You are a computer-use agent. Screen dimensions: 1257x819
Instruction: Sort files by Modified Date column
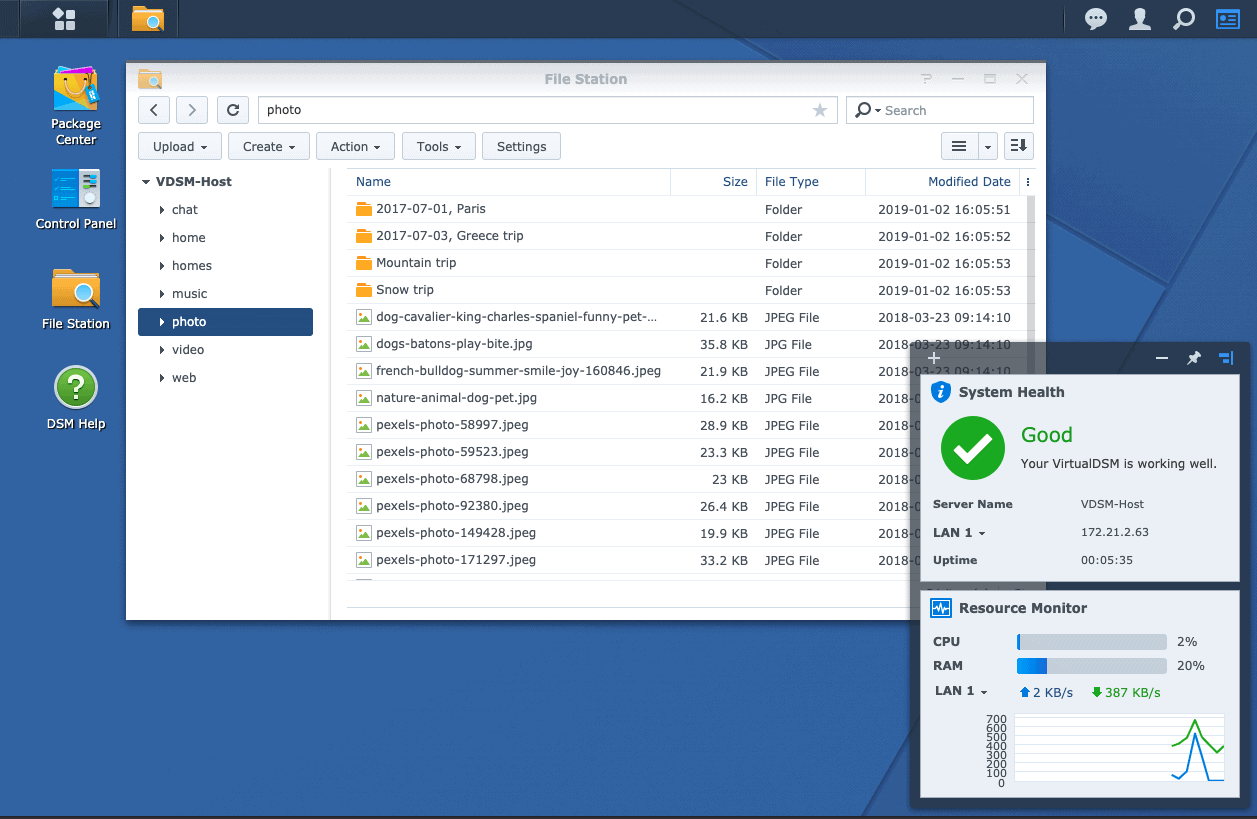click(968, 182)
